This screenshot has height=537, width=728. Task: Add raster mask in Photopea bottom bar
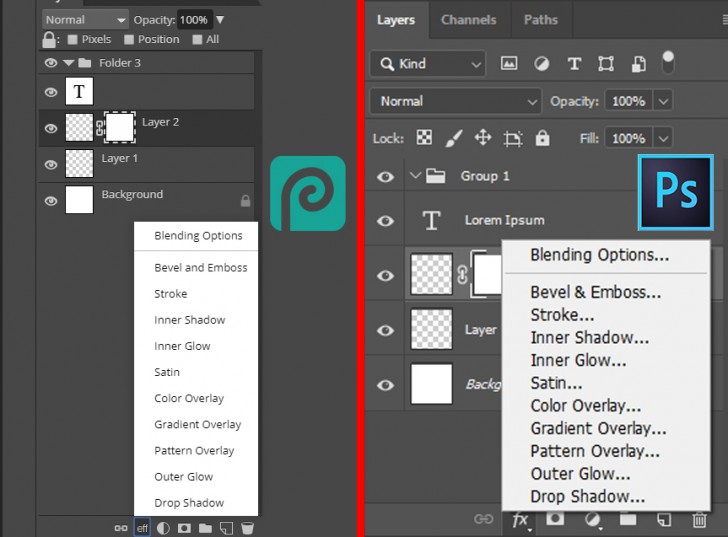tap(184, 528)
